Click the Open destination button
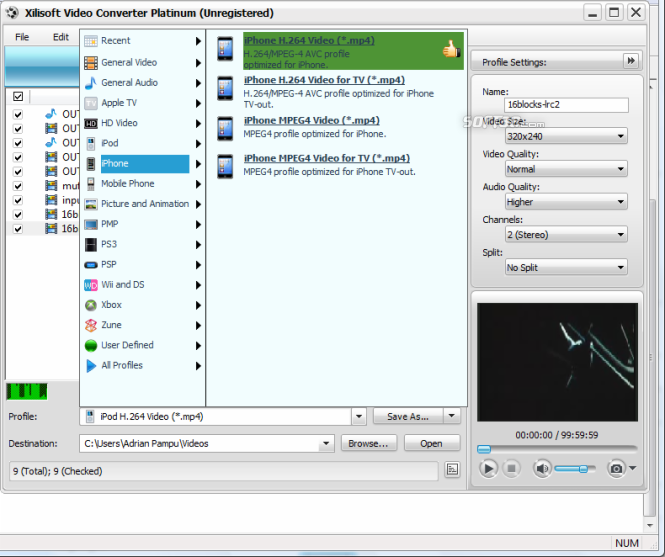The image size is (665, 557). pyautogui.click(x=431, y=443)
